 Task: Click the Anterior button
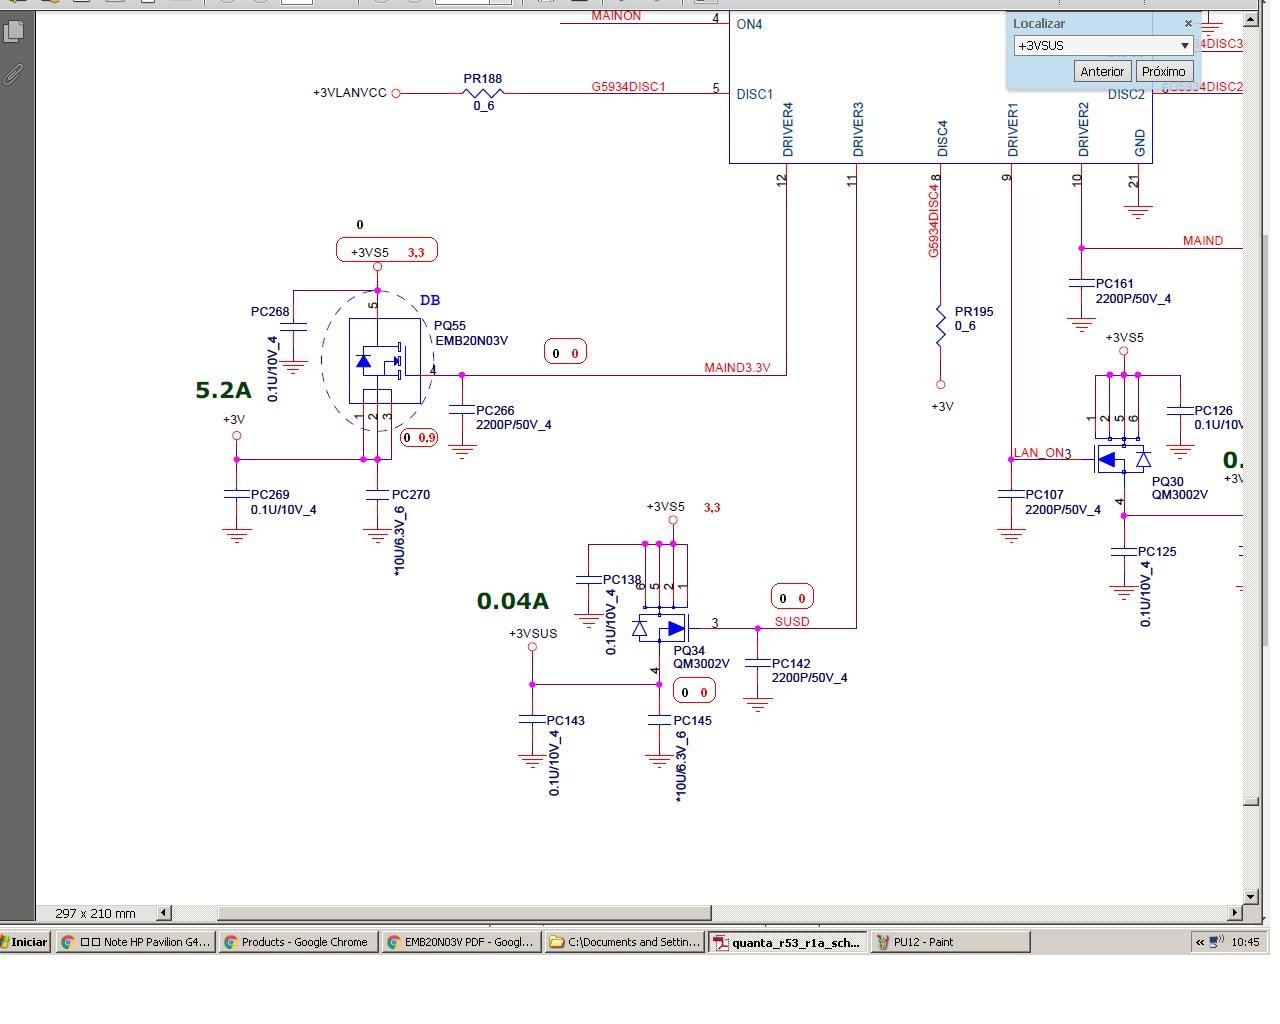(x=1102, y=71)
